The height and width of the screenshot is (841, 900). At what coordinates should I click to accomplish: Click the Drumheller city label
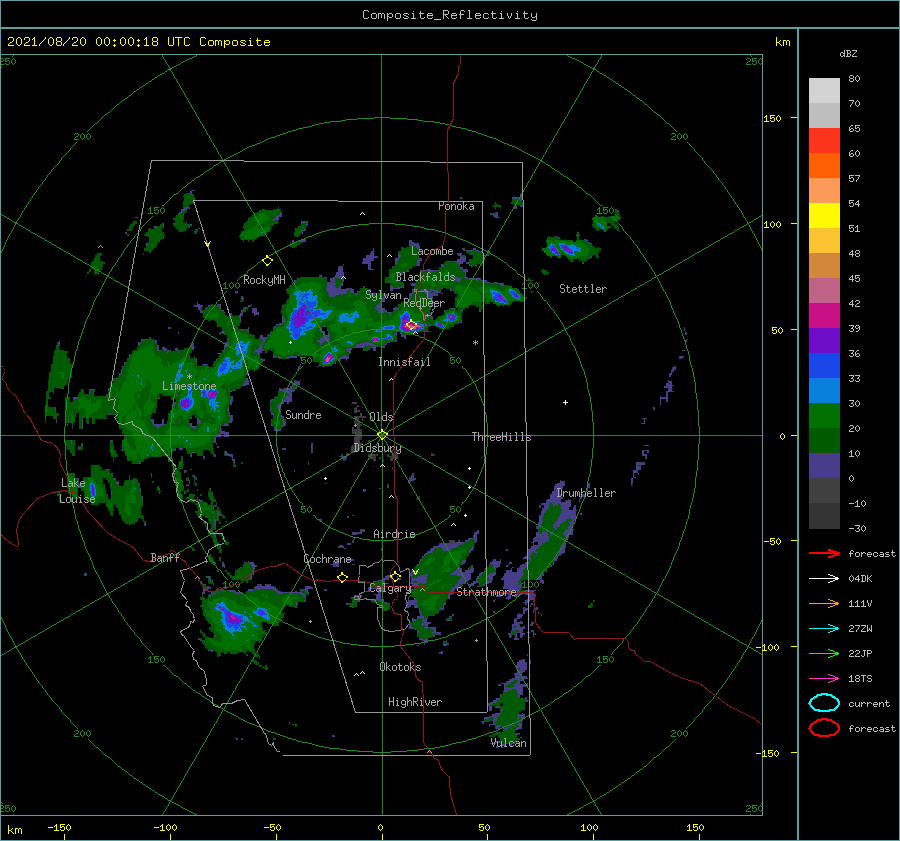(x=586, y=493)
